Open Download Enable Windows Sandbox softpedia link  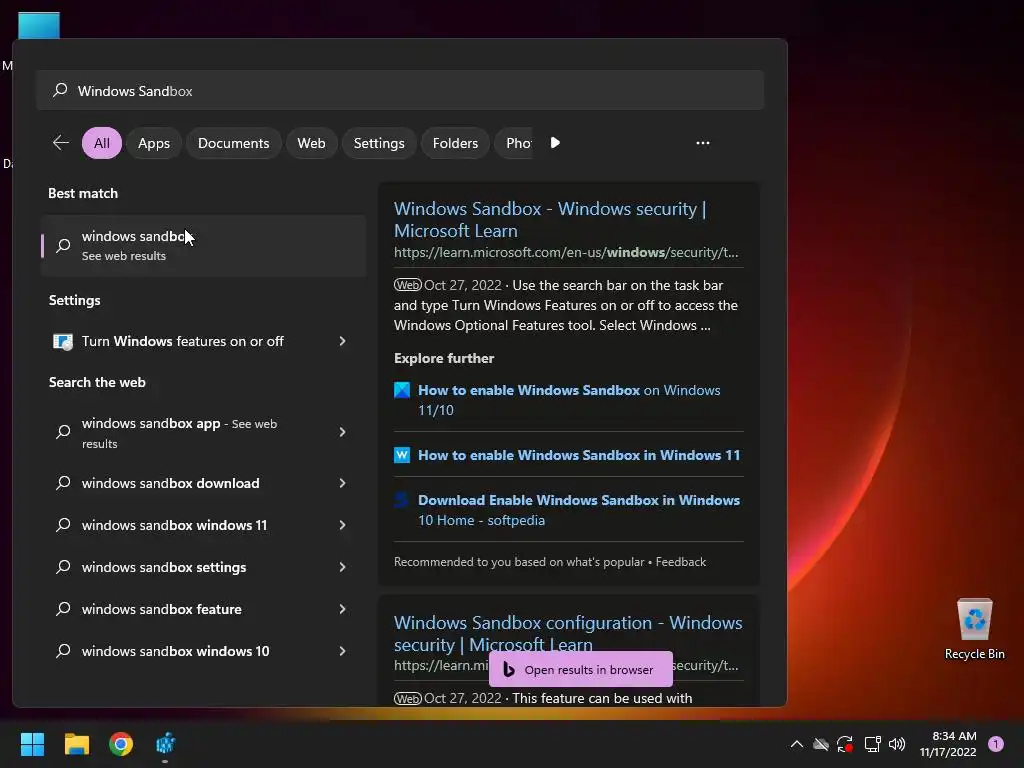tap(579, 510)
